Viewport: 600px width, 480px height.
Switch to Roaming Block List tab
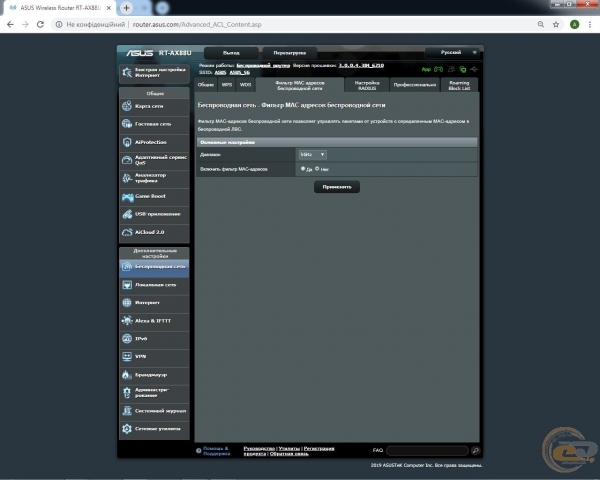[x=459, y=85]
